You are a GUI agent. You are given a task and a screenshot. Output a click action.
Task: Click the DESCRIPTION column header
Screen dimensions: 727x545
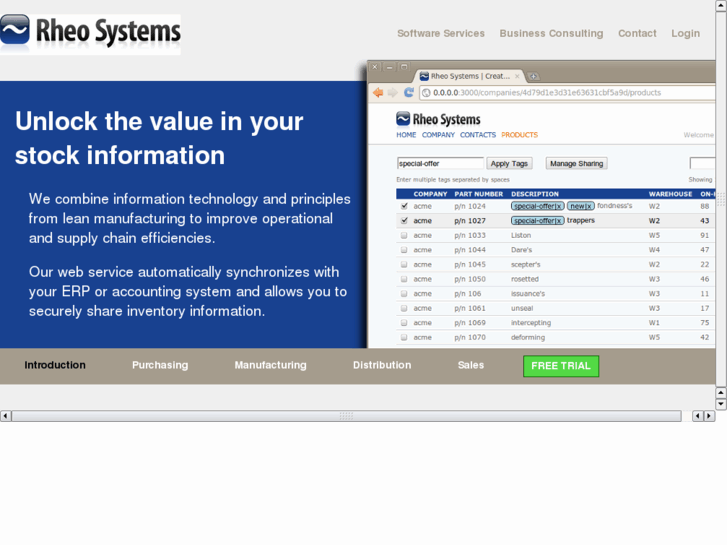[535, 194]
